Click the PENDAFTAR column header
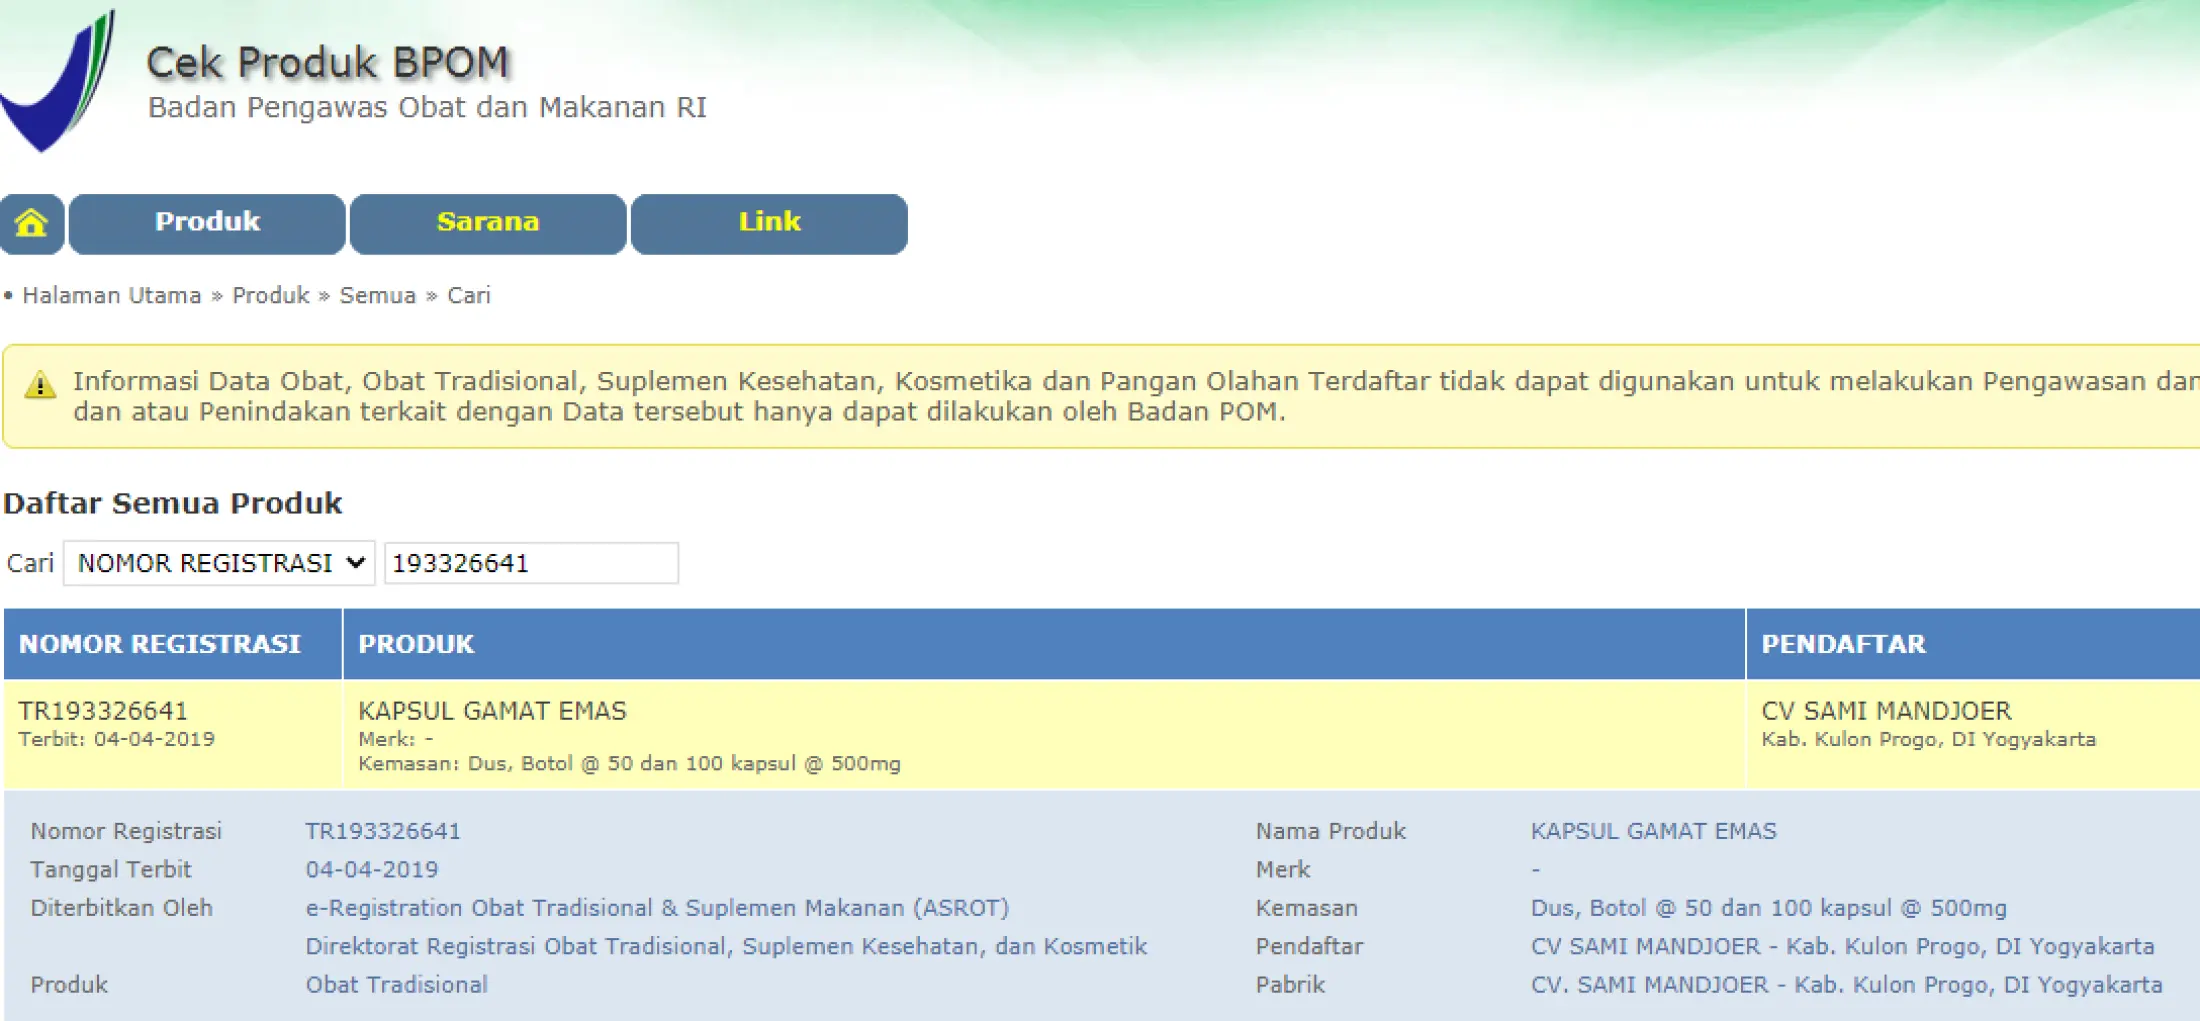The width and height of the screenshot is (2200, 1021). (x=1843, y=644)
